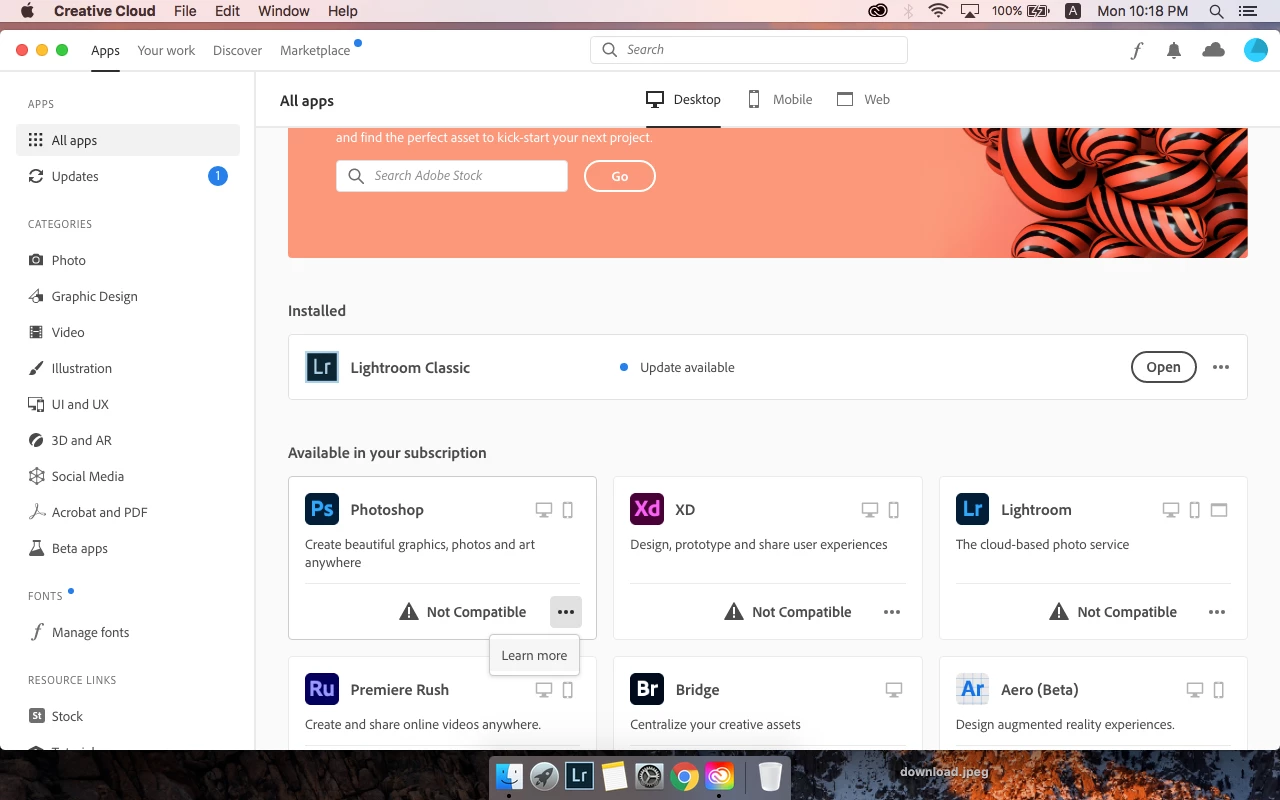Open the Window menu

tap(284, 11)
